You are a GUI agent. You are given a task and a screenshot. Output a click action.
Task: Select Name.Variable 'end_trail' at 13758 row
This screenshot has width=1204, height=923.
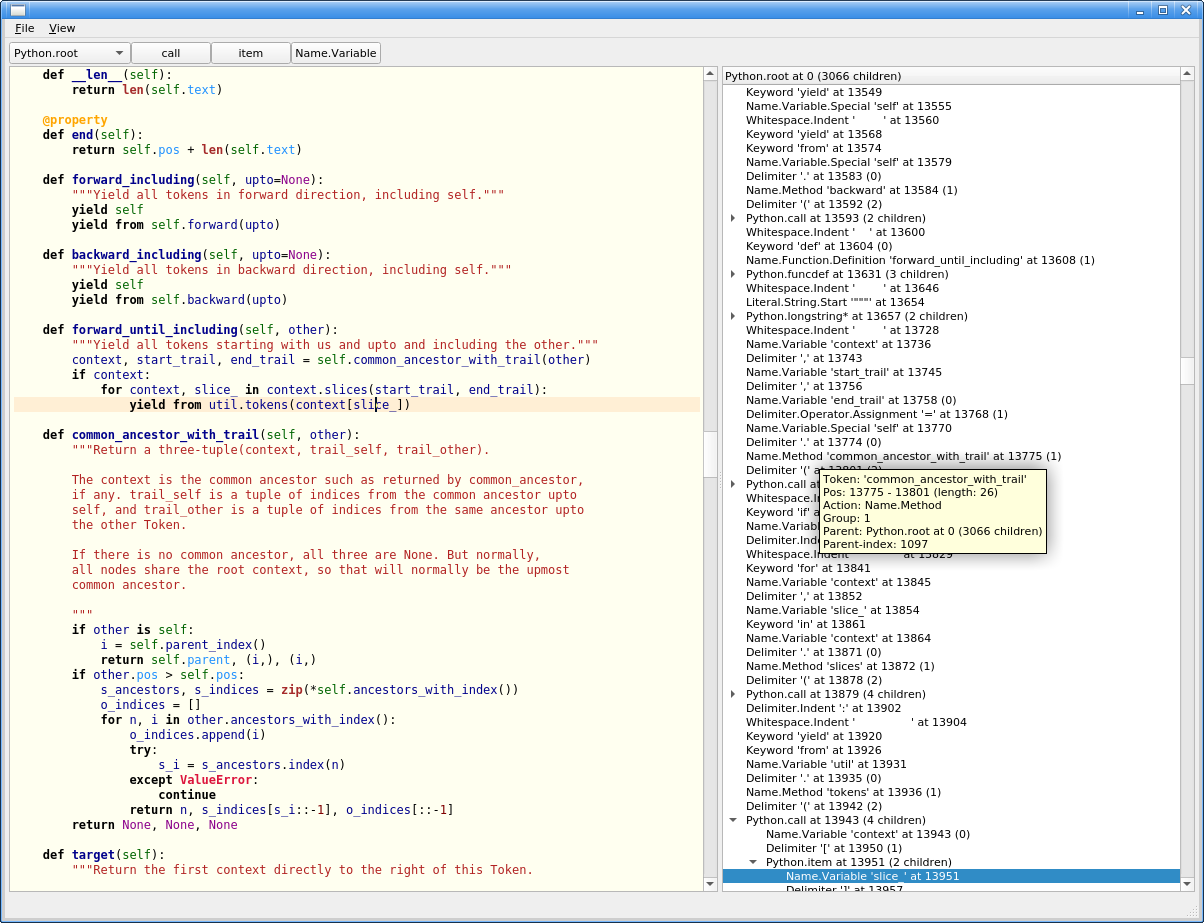pyautogui.click(x=951, y=400)
